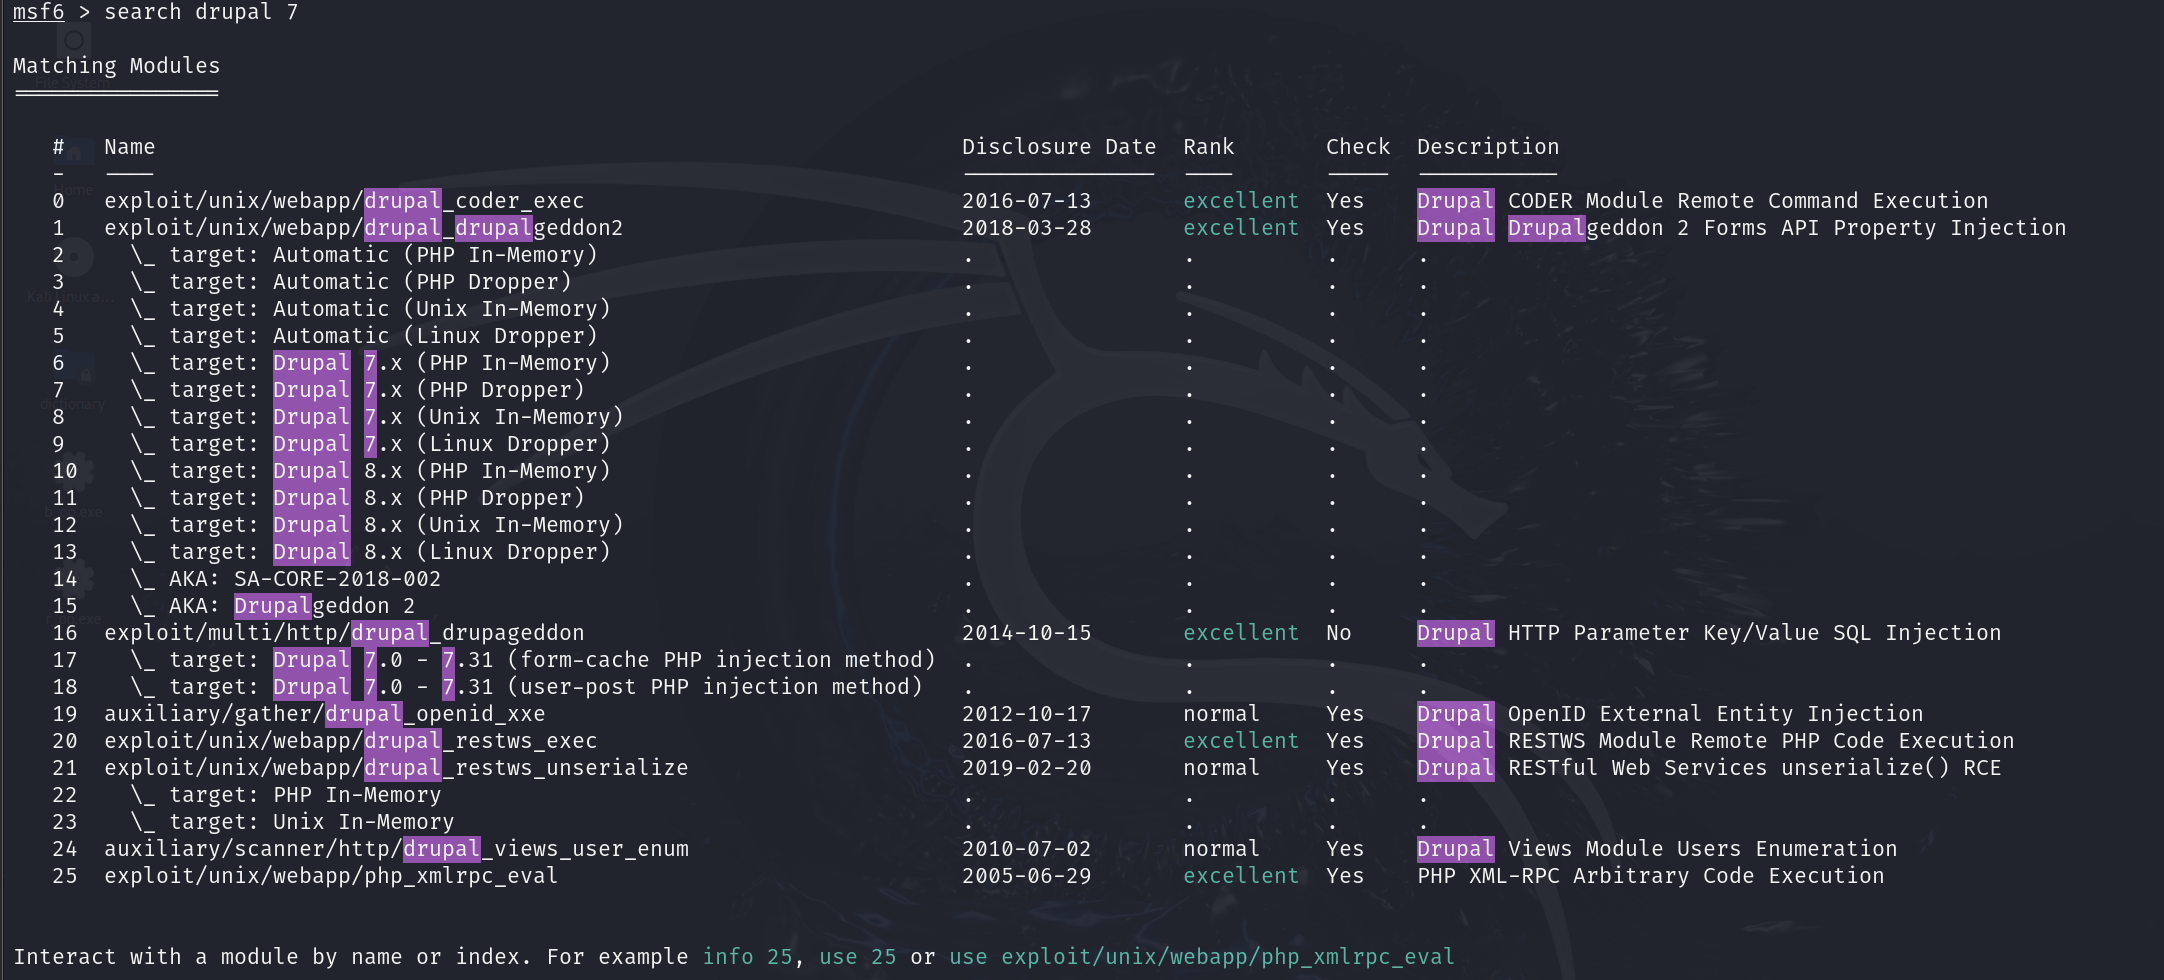Viewport: 2164px width, 980px height.
Task: Click row 22 target PHP In-Memory
Action: coord(286,795)
